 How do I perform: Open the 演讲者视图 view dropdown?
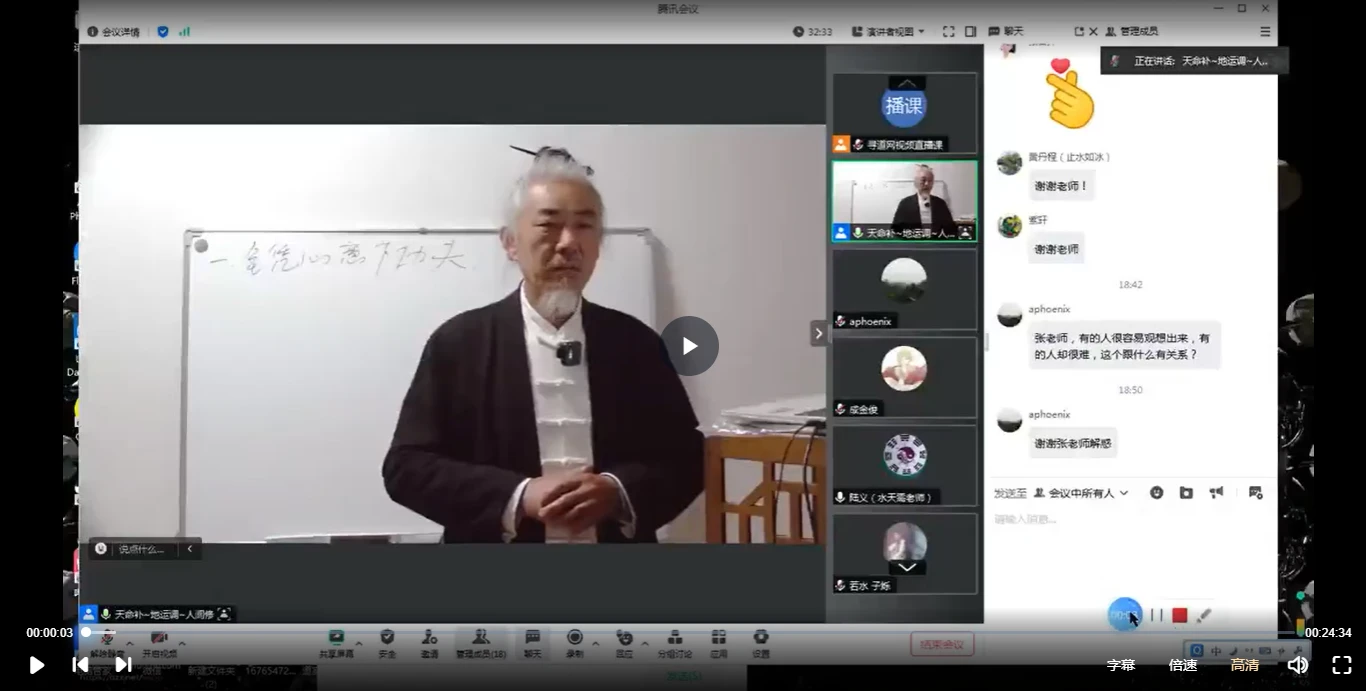tap(888, 32)
